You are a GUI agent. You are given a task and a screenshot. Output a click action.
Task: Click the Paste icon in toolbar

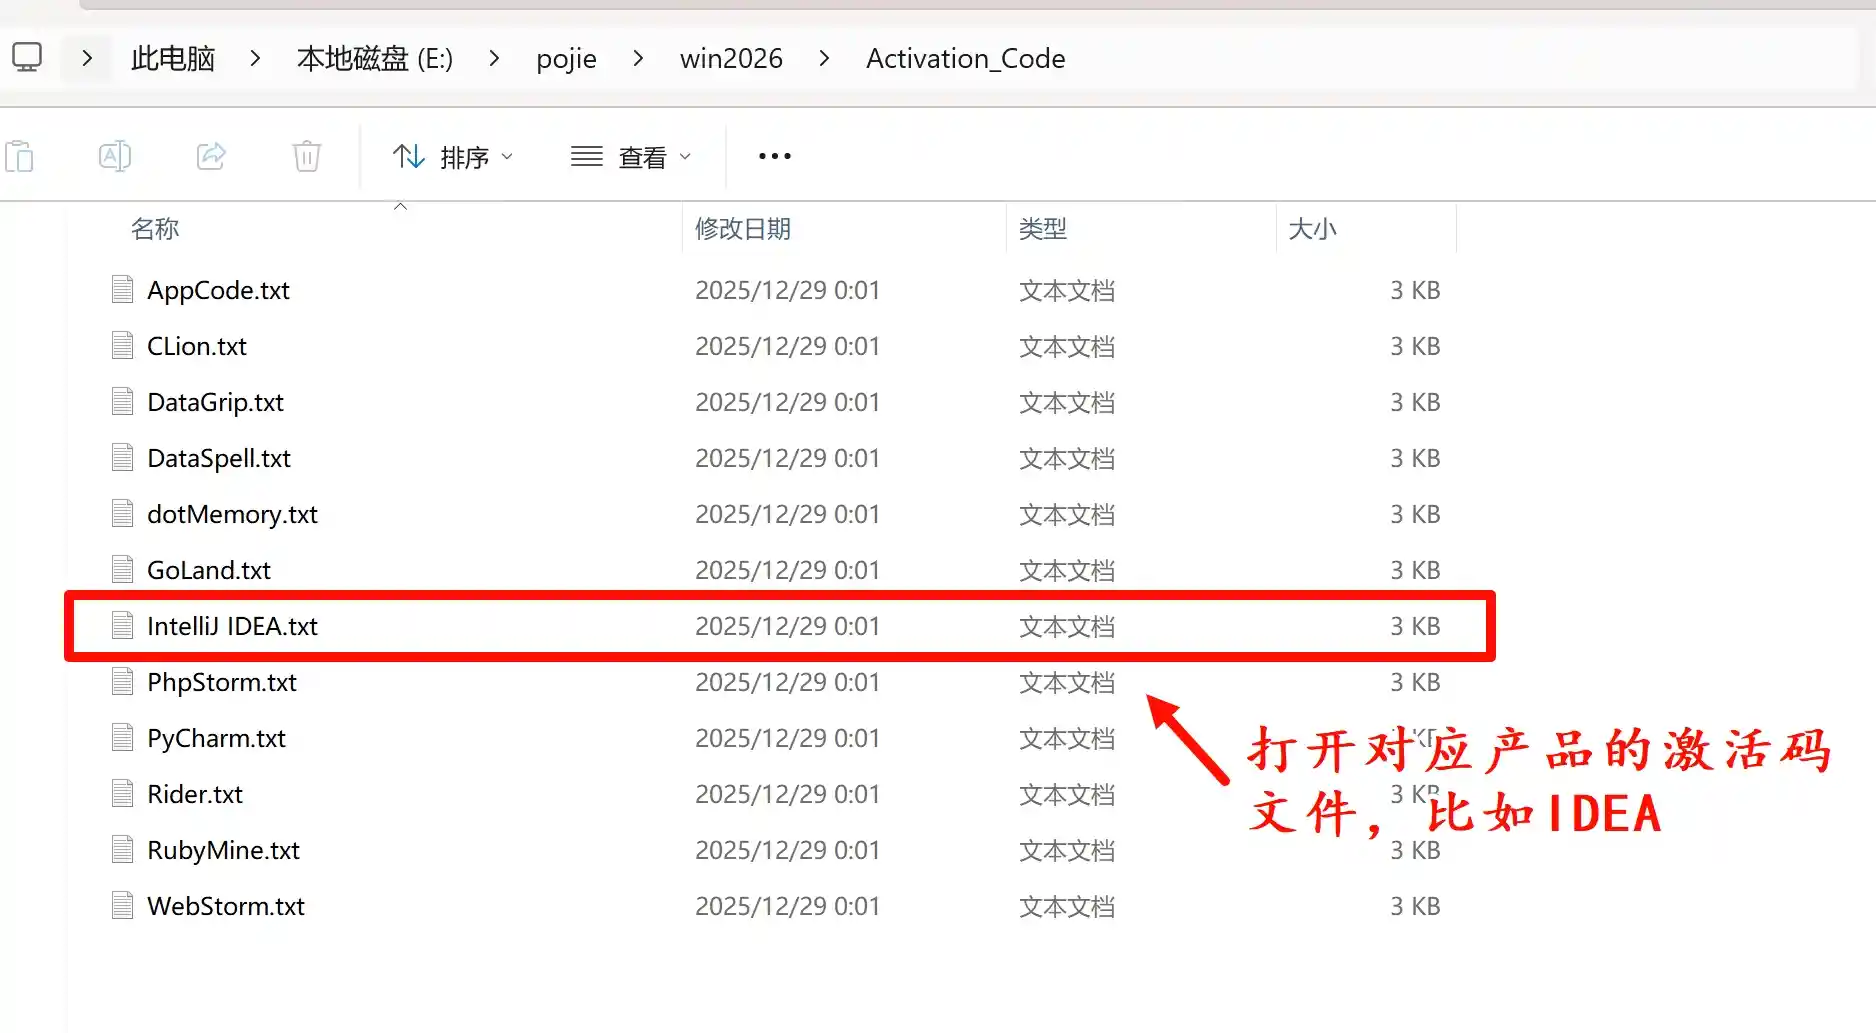(x=20, y=157)
